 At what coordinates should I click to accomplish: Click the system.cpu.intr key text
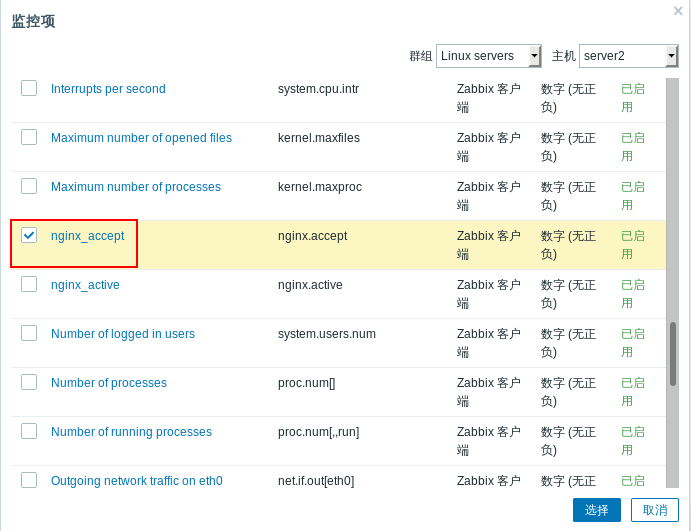[318, 89]
